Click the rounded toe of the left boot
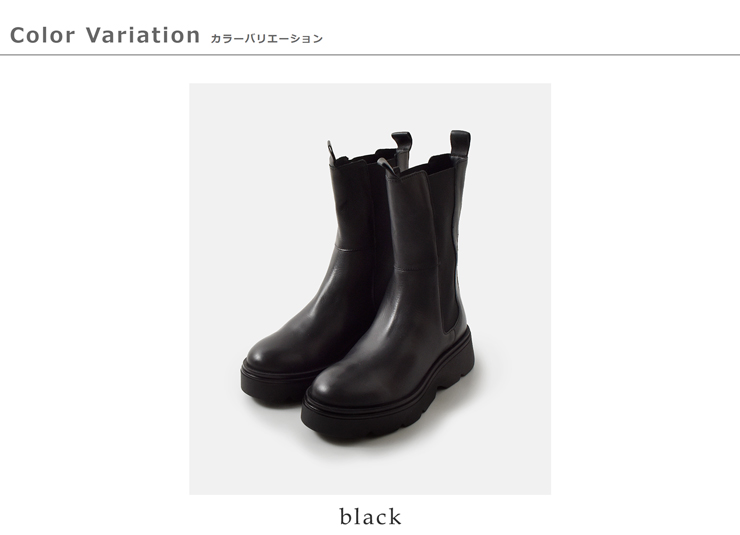The width and height of the screenshot is (740, 535). pyautogui.click(x=268, y=350)
